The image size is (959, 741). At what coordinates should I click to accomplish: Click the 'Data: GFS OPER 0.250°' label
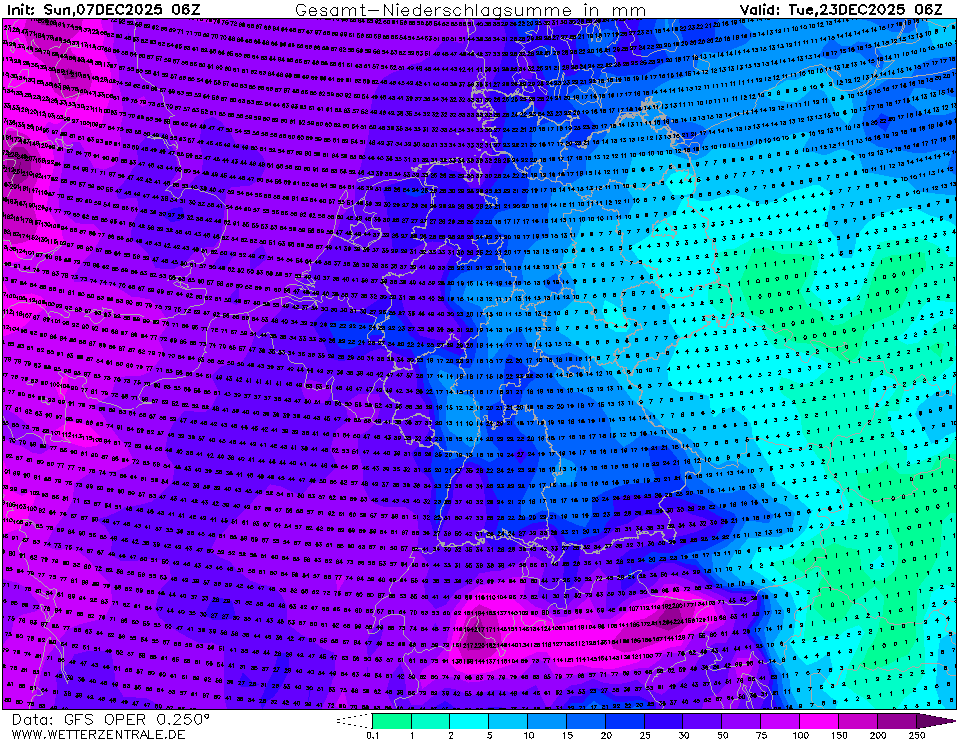pyautogui.click(x=111, y=719)
